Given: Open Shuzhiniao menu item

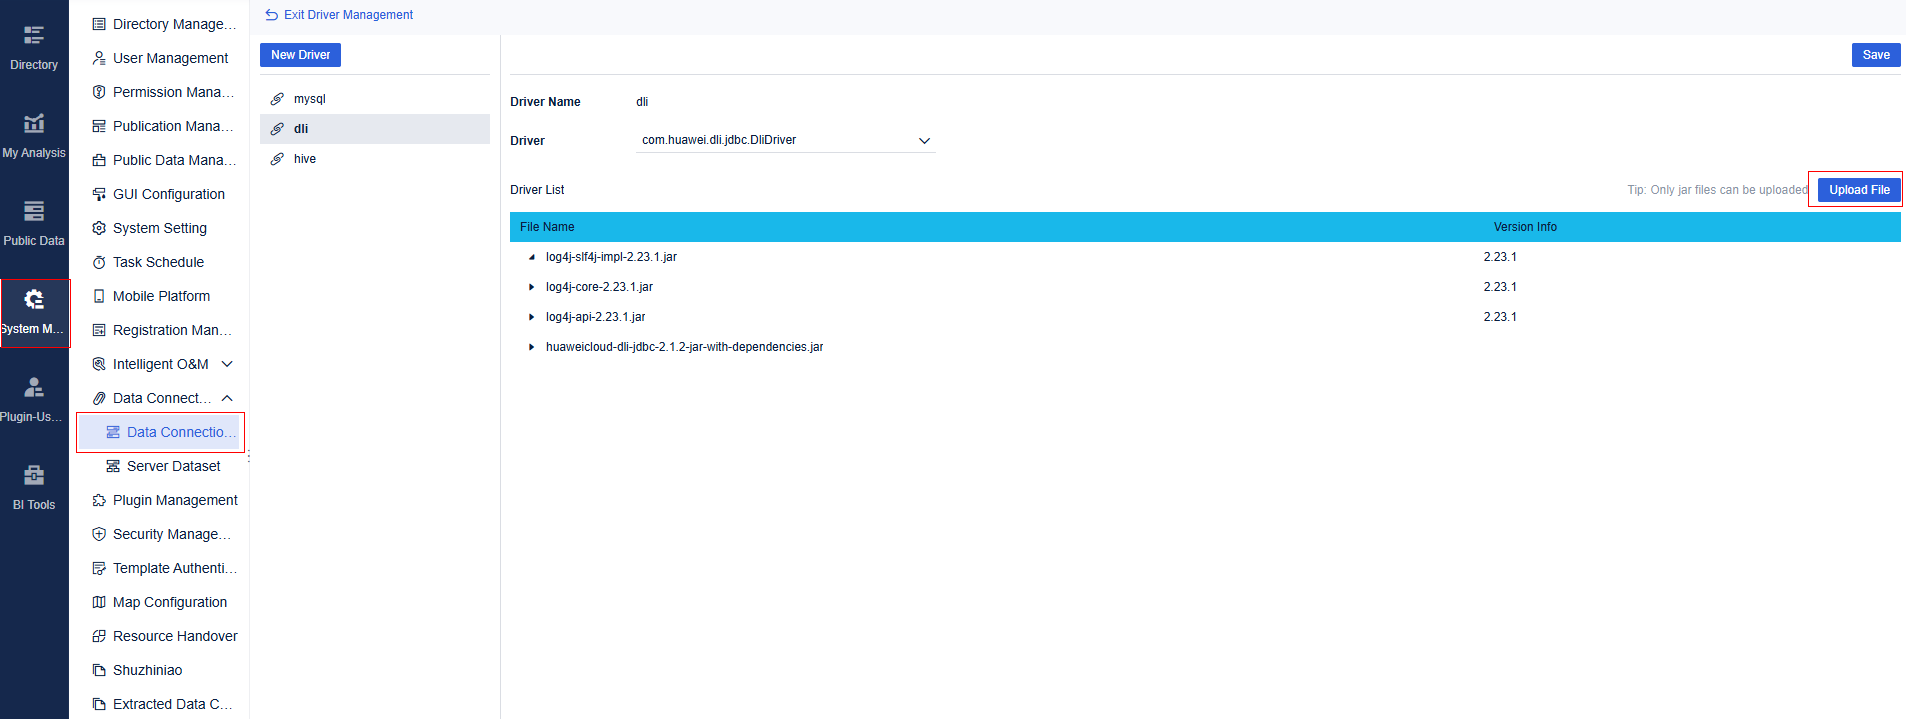Looking at the screenshot, I should click(147, 670).
